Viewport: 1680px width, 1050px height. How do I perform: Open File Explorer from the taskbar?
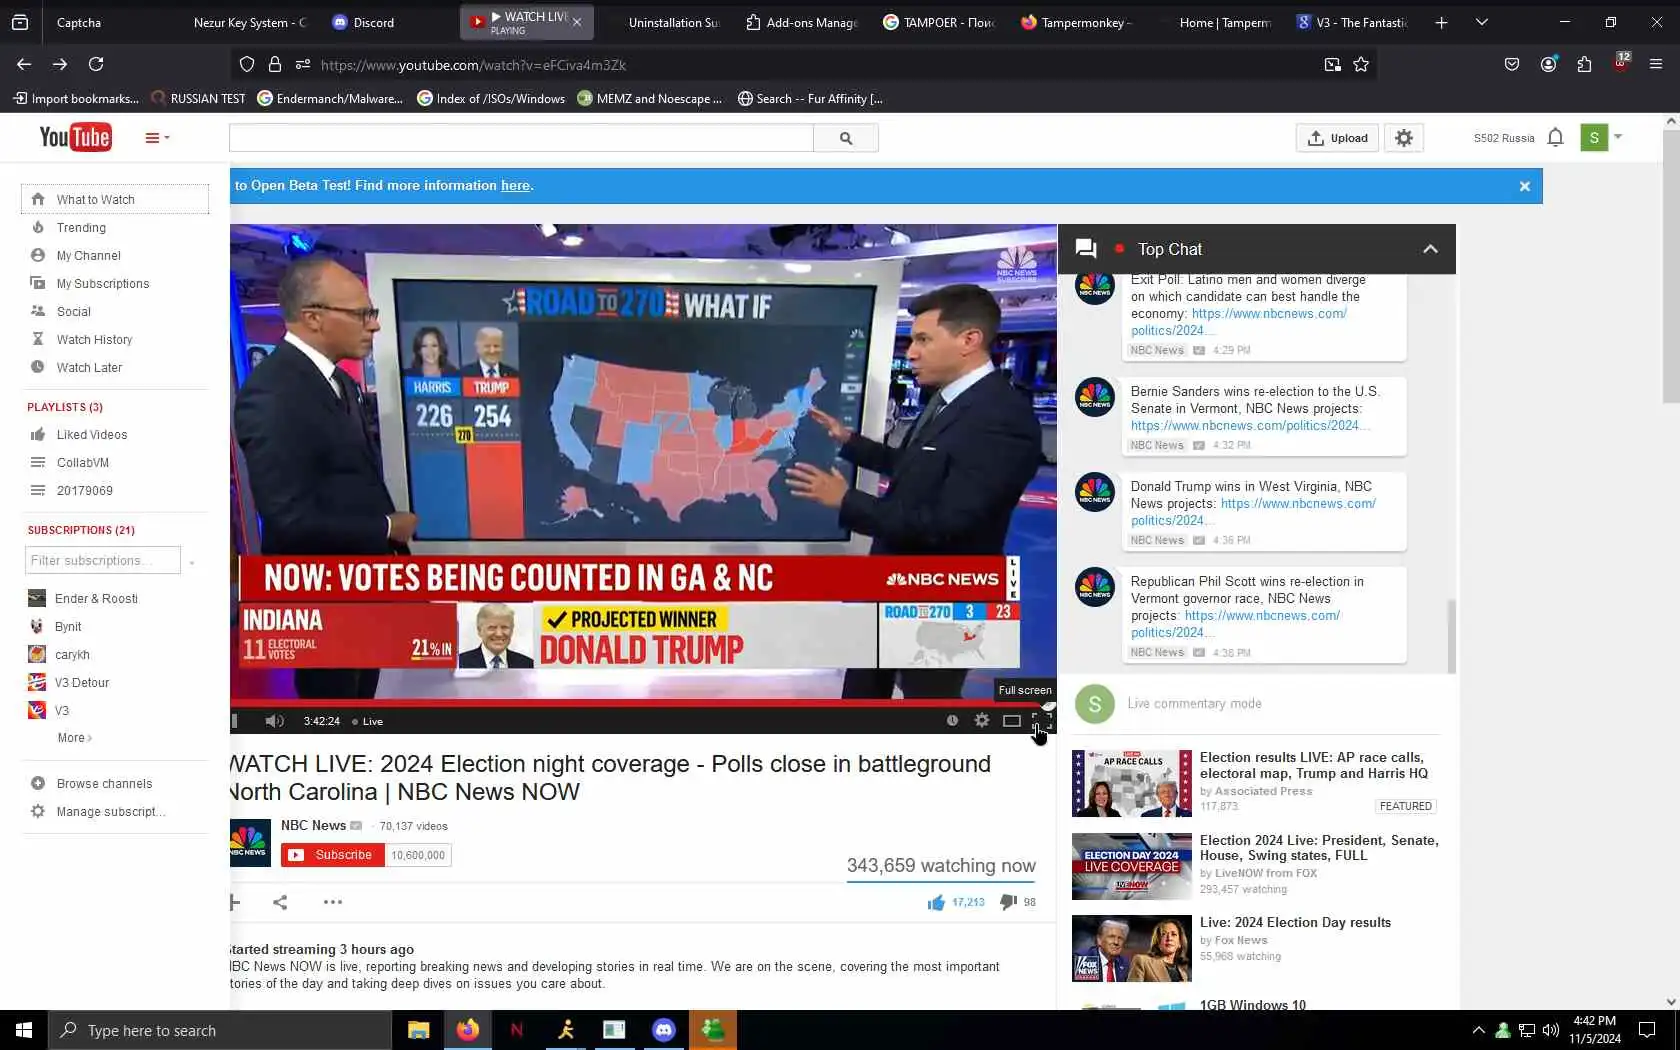coord(418,1030)
